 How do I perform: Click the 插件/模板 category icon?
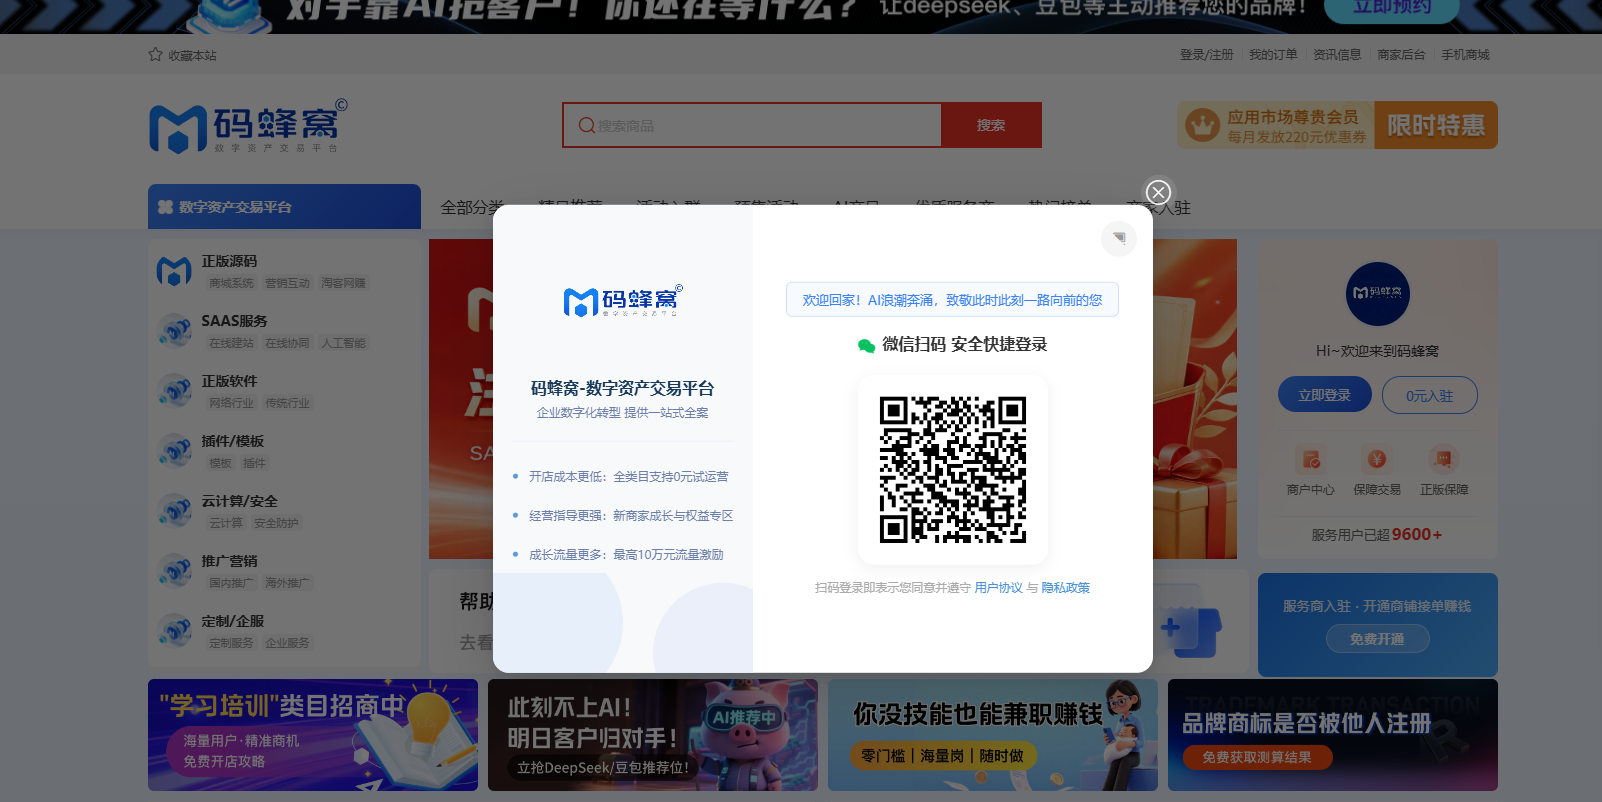click(x=174, y=450)
